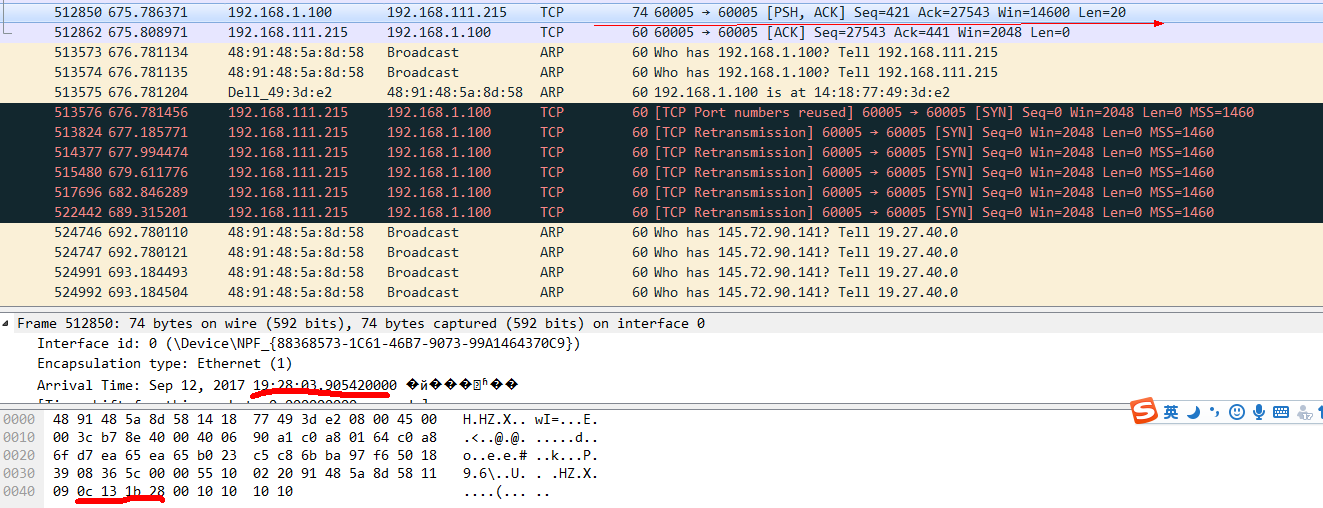
Task: Click hex offset row 0030 bytes
Action: pyautogui.click(x=245, y=473)
